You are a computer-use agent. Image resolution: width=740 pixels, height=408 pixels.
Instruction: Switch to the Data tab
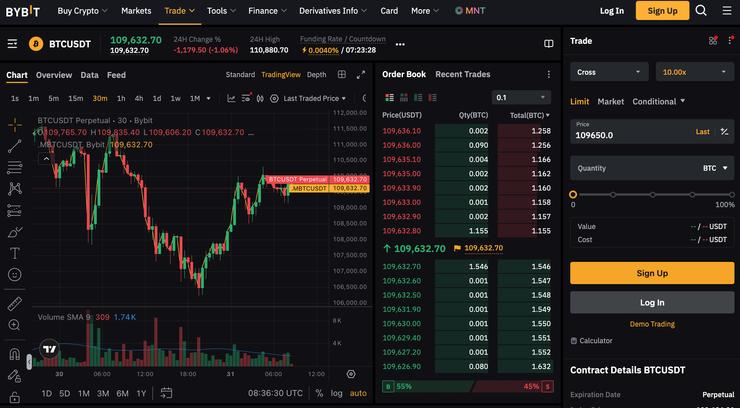tap(90, 75)
